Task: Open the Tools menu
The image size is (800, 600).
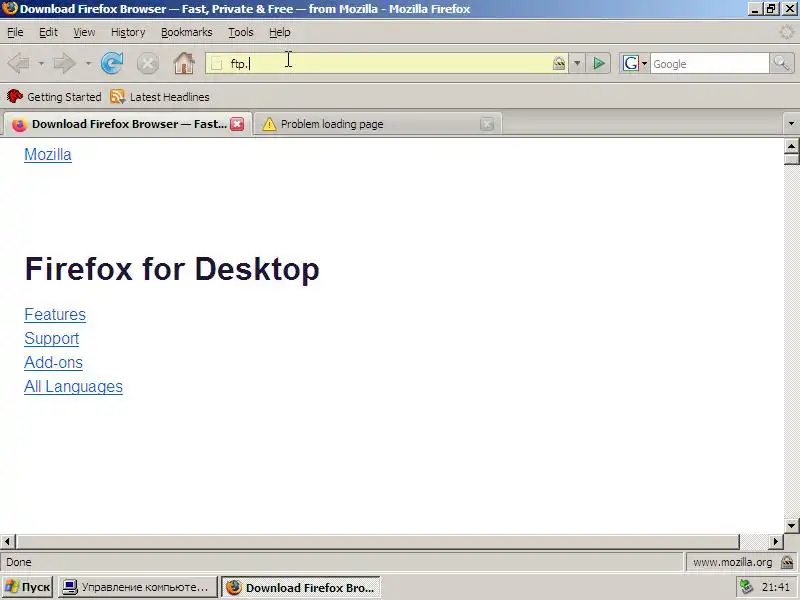Action: coord(241,32)
